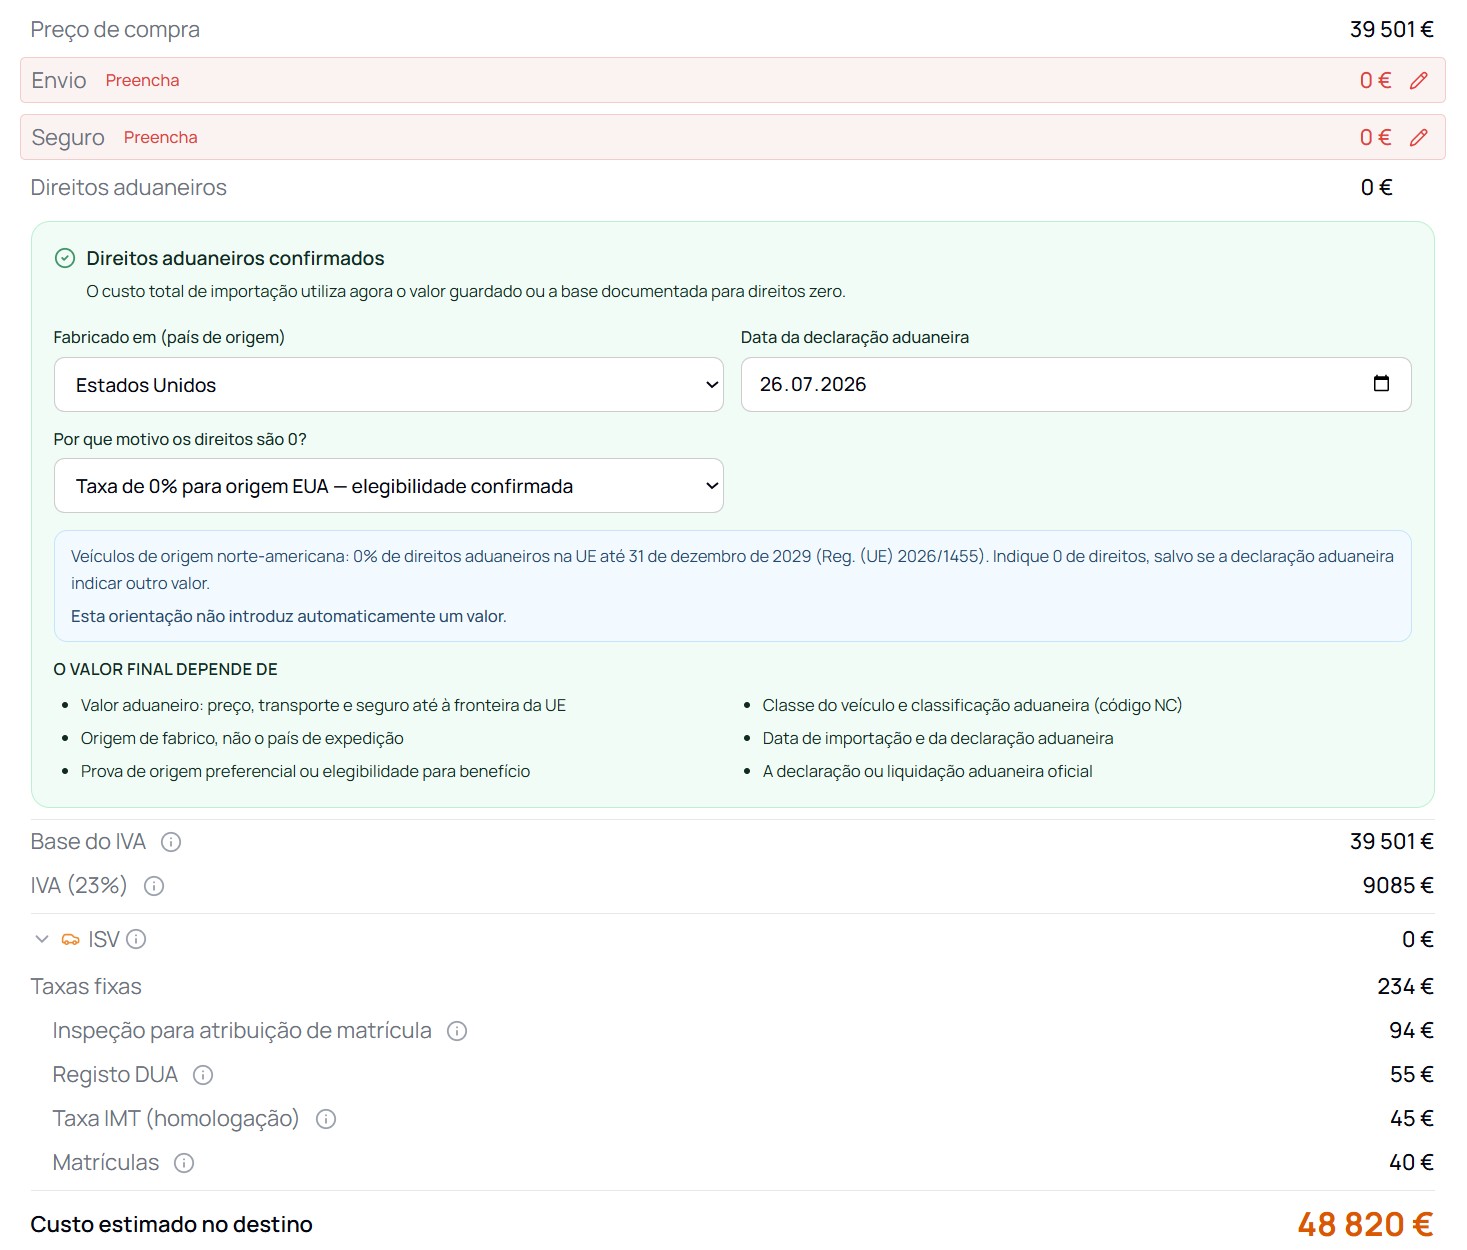Show info for Registo DUA
The height and width of the screenshot is (1250, 1467).
(203, 1075)
